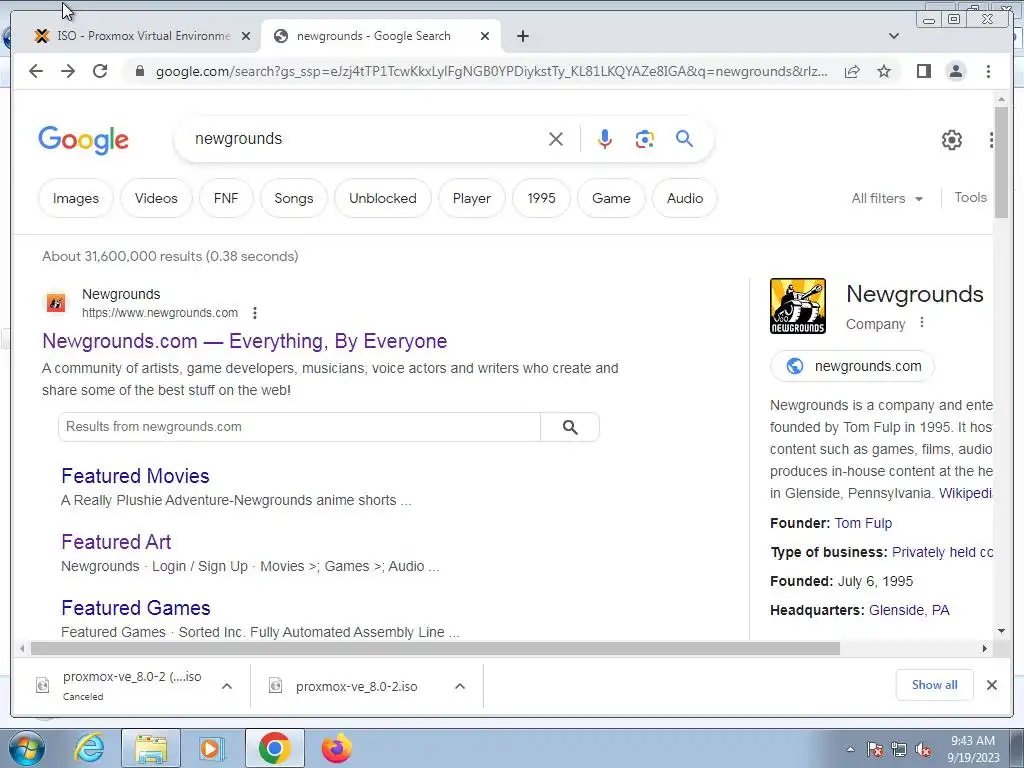
Task: Filter results by Videos
Action: (x=156, y=199)
